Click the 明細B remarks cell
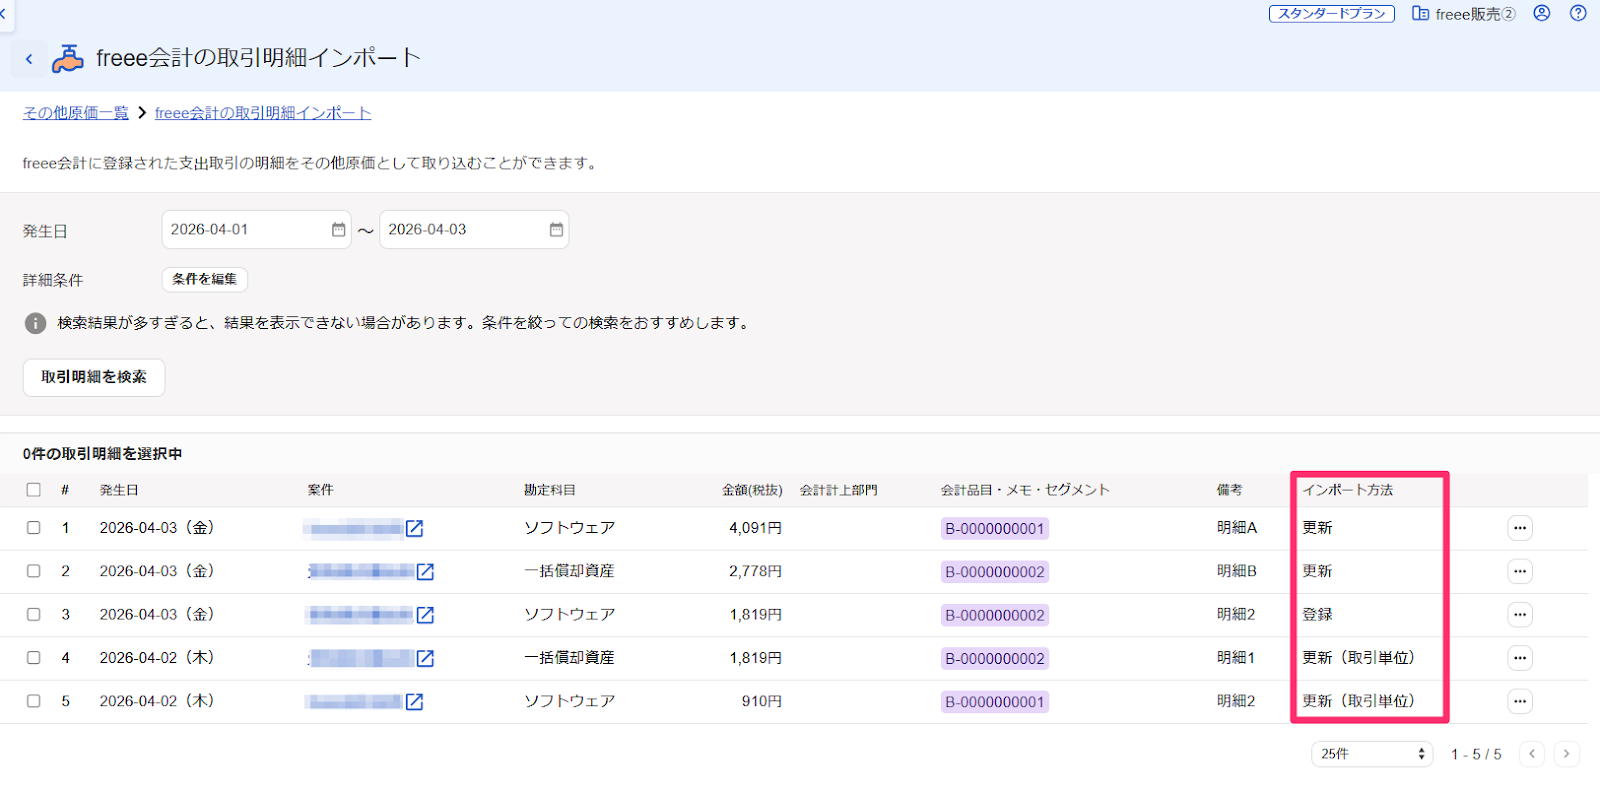1600x792 pixels. tap(1237, 571)
